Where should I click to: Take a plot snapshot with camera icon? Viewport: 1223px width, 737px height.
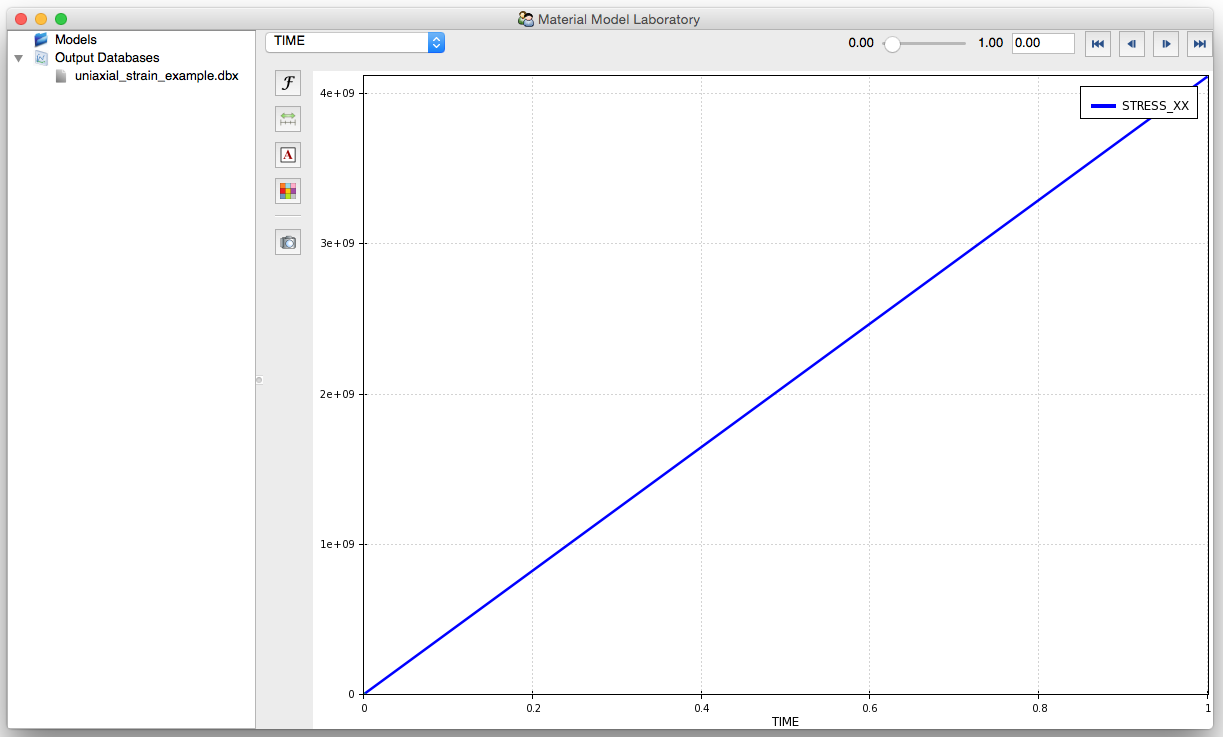pos(288,242)
